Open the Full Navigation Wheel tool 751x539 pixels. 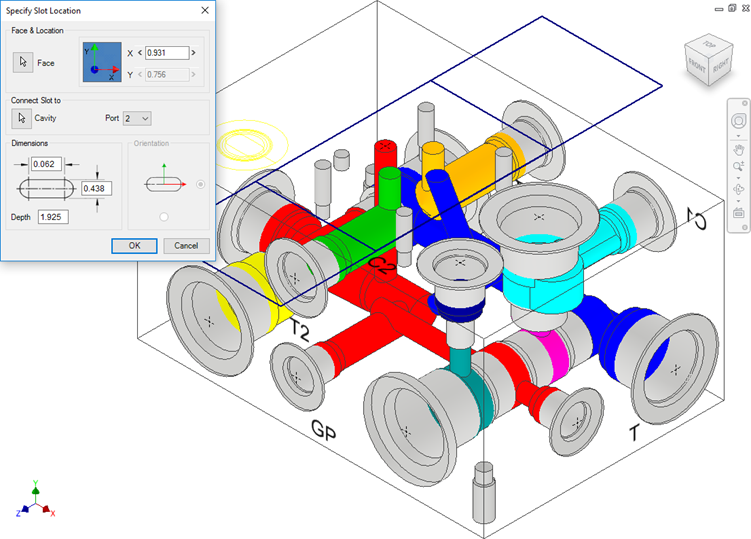[739, 122]
